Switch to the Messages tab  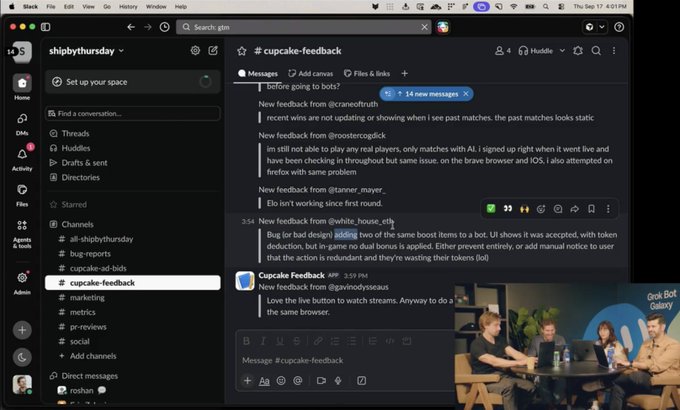click(x=258, y=73)
